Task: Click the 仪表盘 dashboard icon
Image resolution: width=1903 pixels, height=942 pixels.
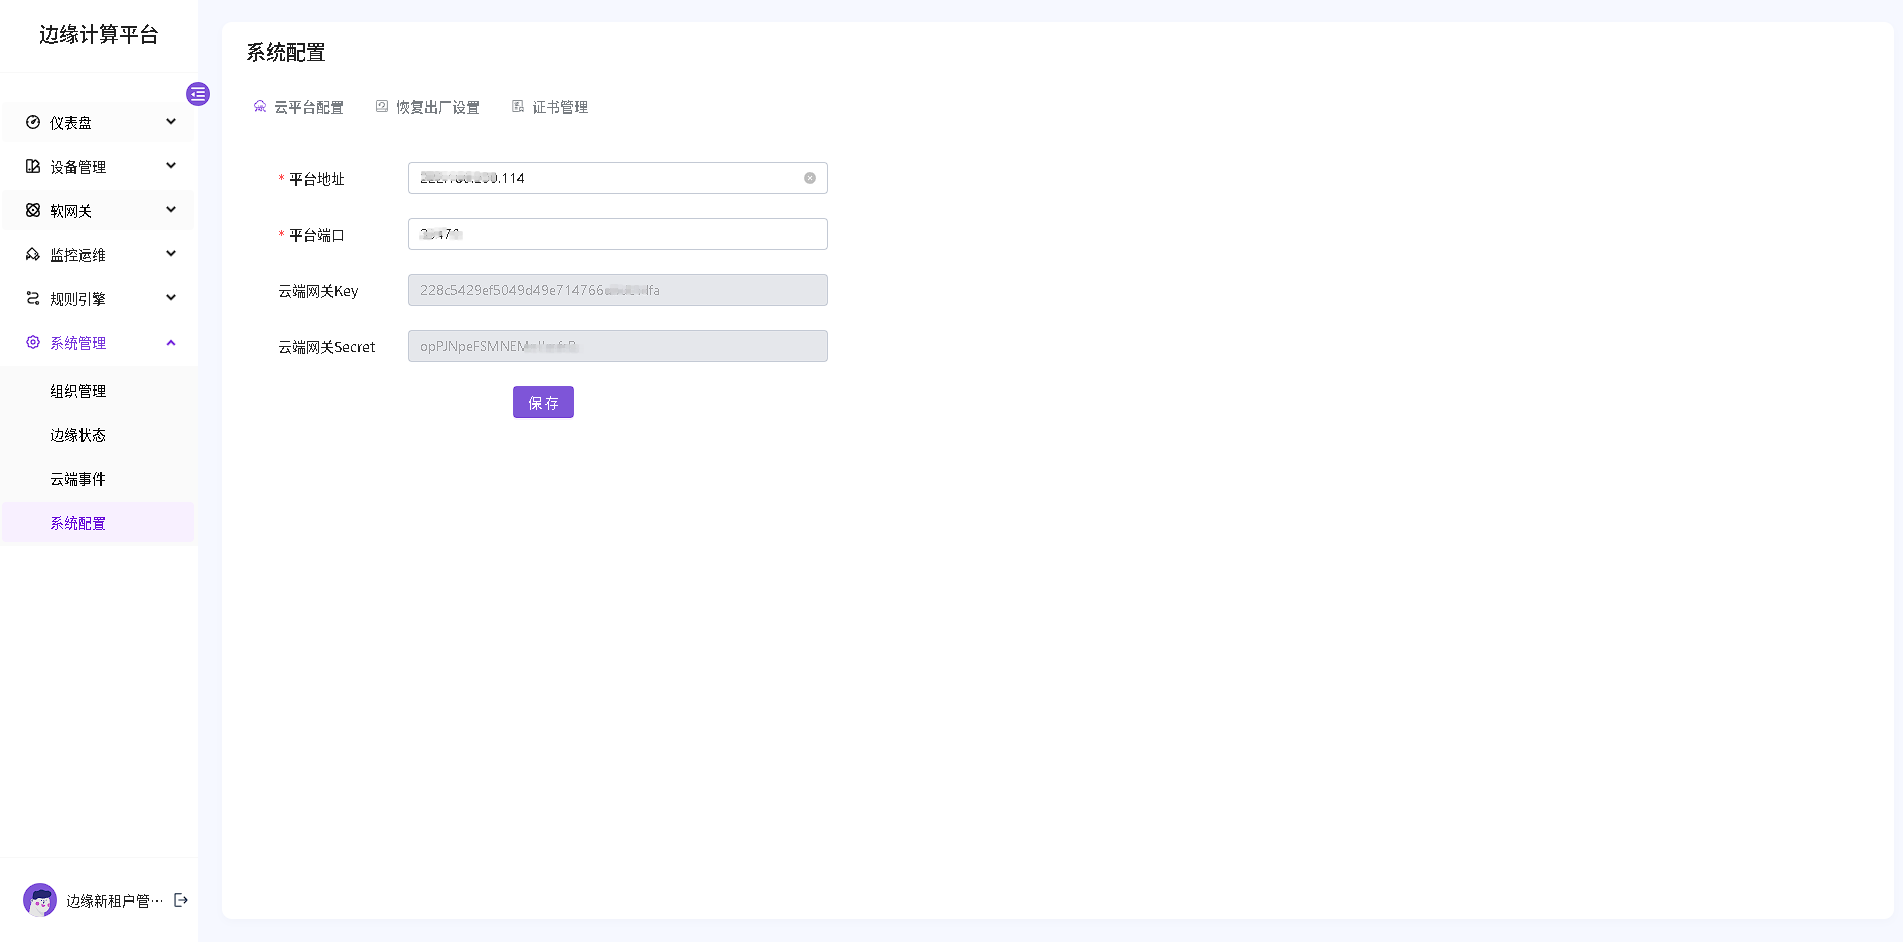Action: click(33, 122)
